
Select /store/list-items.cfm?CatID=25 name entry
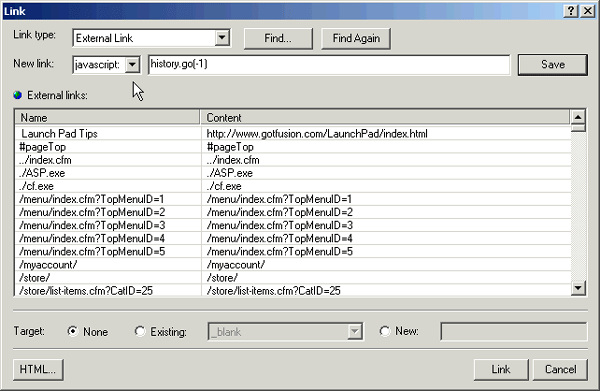coord(108,290)
